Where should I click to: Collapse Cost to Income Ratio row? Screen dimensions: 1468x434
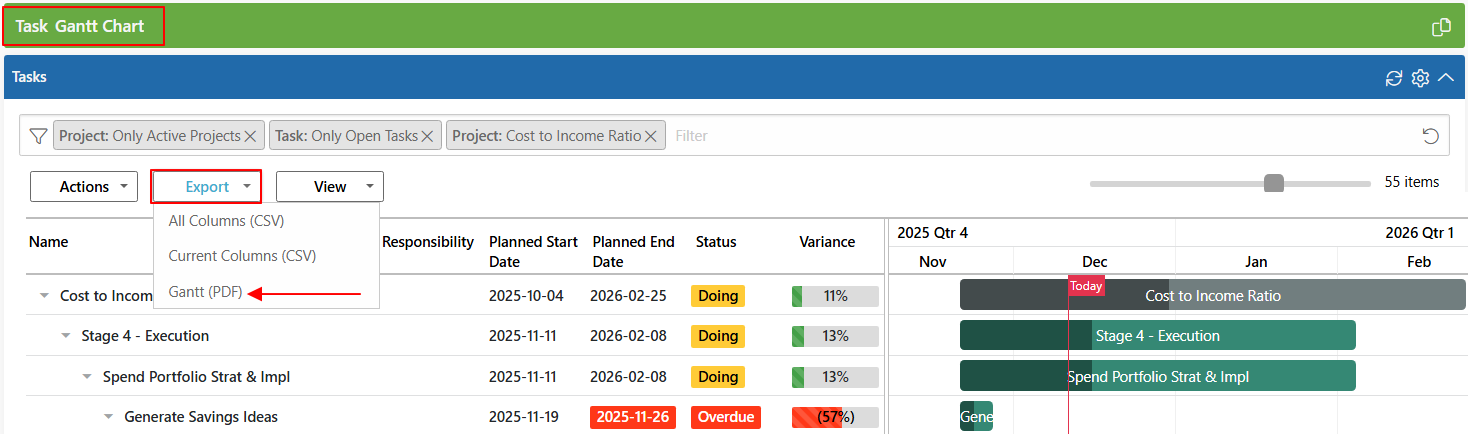tap(44, 296)
